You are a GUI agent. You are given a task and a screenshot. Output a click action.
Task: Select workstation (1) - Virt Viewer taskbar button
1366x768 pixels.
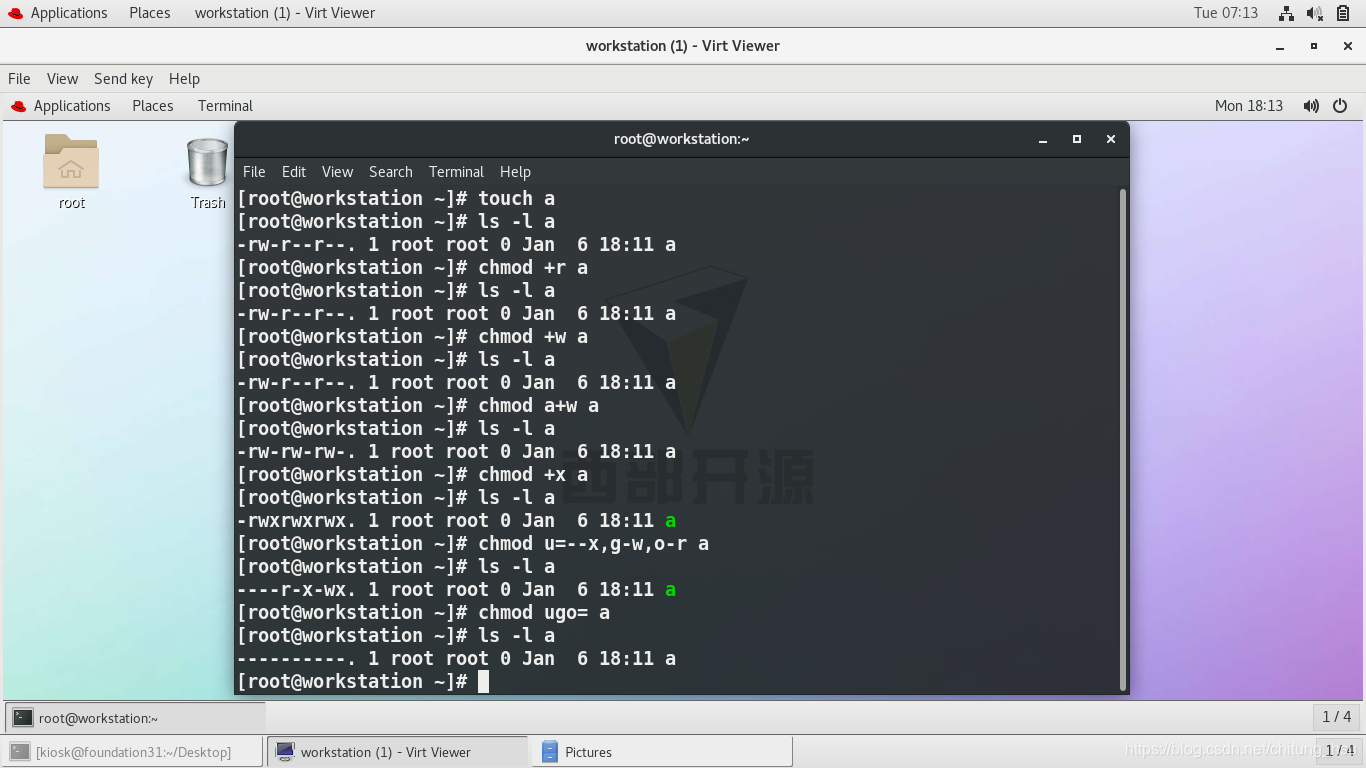[397, 752]
